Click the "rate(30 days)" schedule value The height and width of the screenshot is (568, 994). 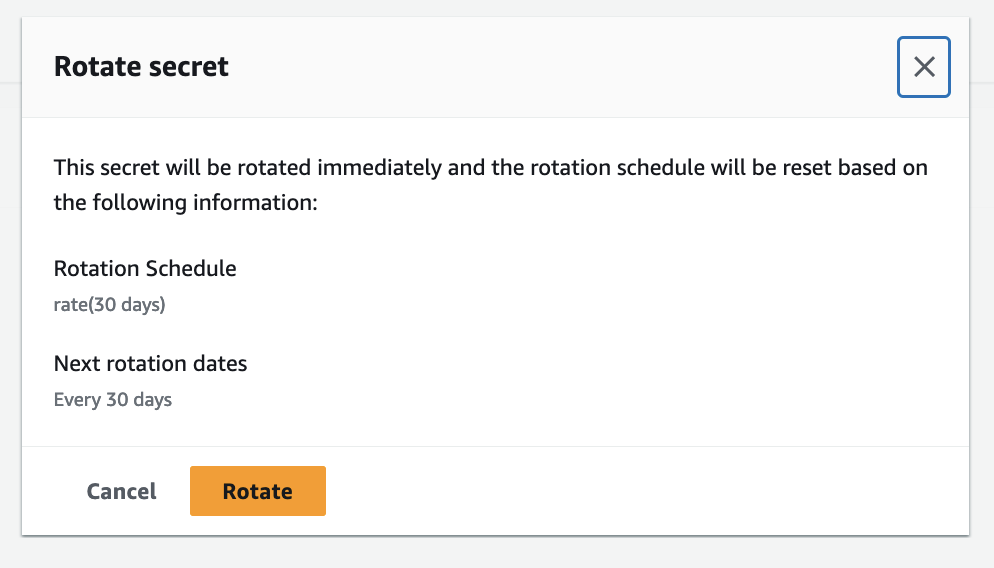pos(109,304)
